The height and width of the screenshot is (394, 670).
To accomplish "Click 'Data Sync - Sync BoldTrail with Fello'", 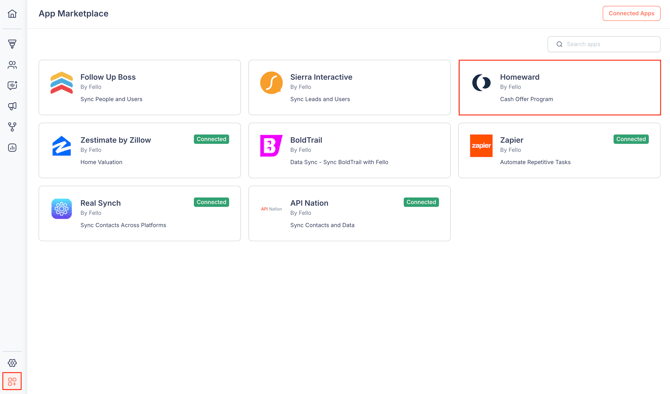I will 339,162.
